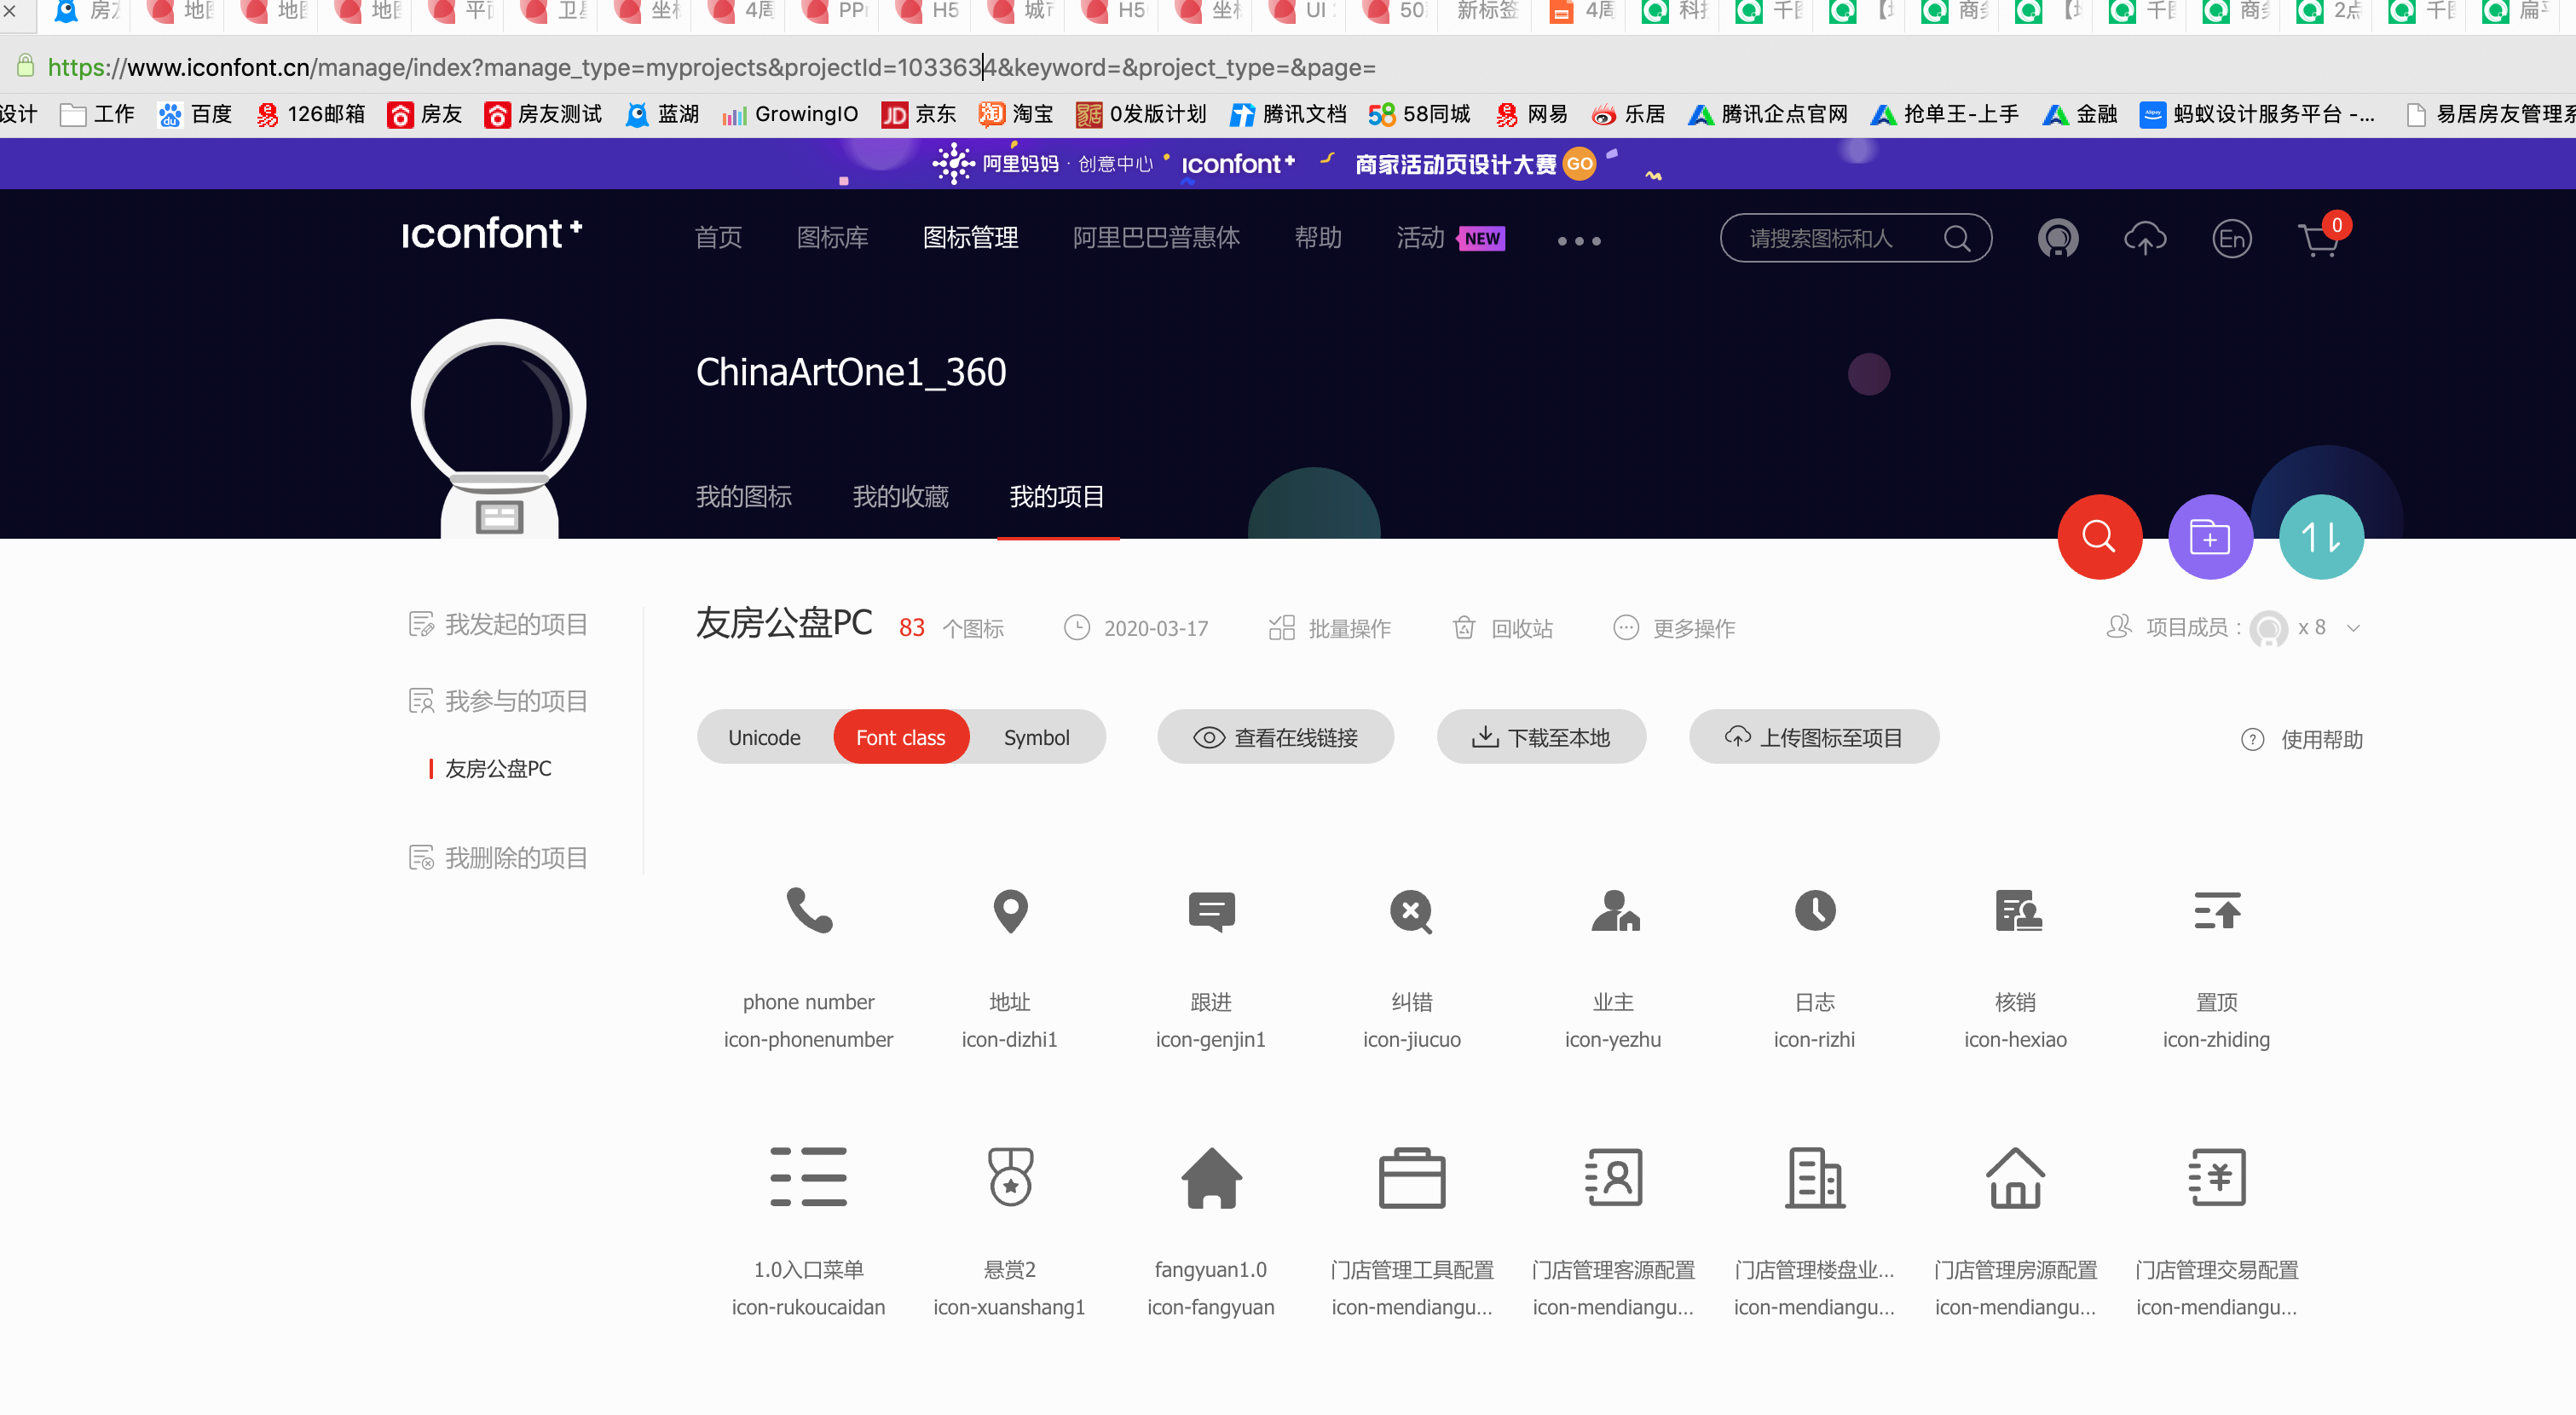
Task: Click the 门店管理客源配置 contact icon
Action: (1614, 1176)
